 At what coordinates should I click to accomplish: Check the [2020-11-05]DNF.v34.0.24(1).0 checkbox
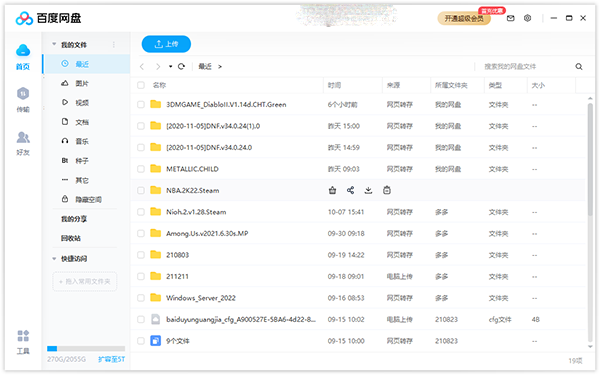[141, 126]
